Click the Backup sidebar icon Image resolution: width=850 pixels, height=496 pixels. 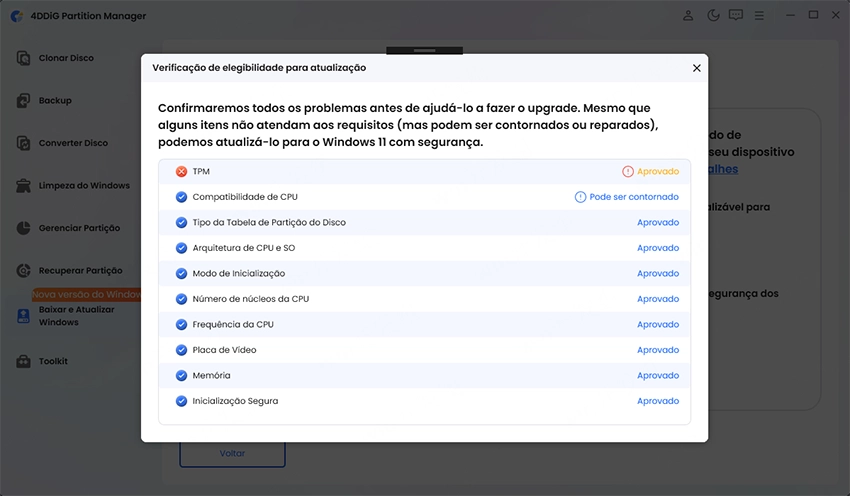(23, 100)
